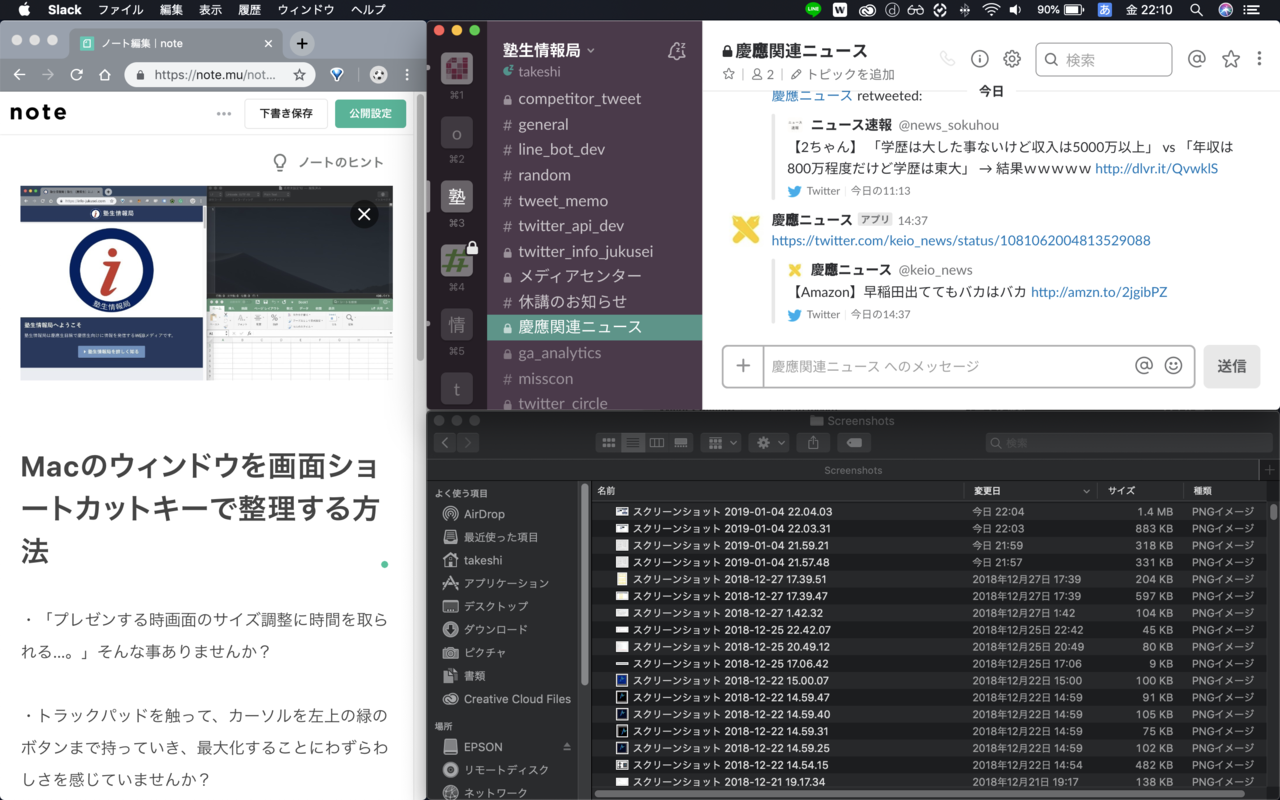Open ノートのヒント link
1280x800 pixels.
(328, 162)
